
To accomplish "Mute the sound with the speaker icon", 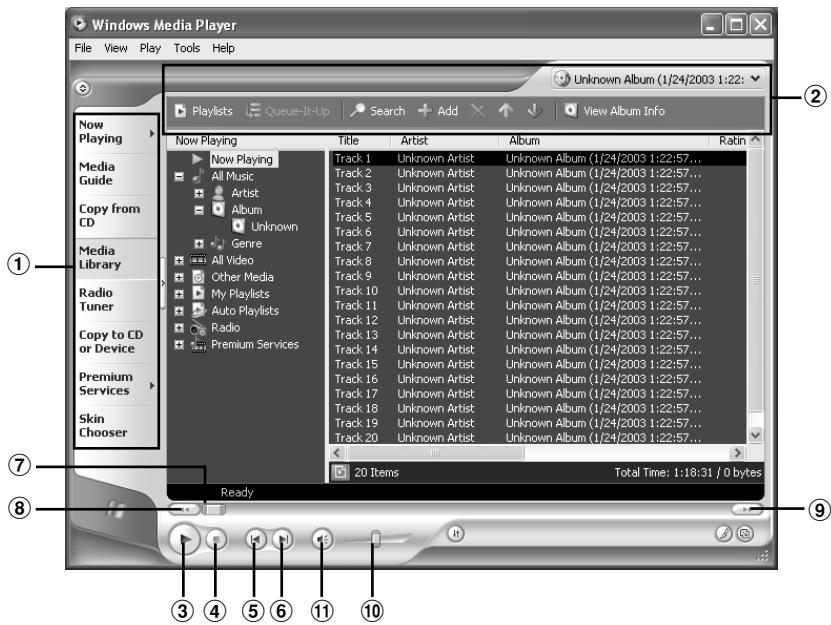I will (322, 540).
